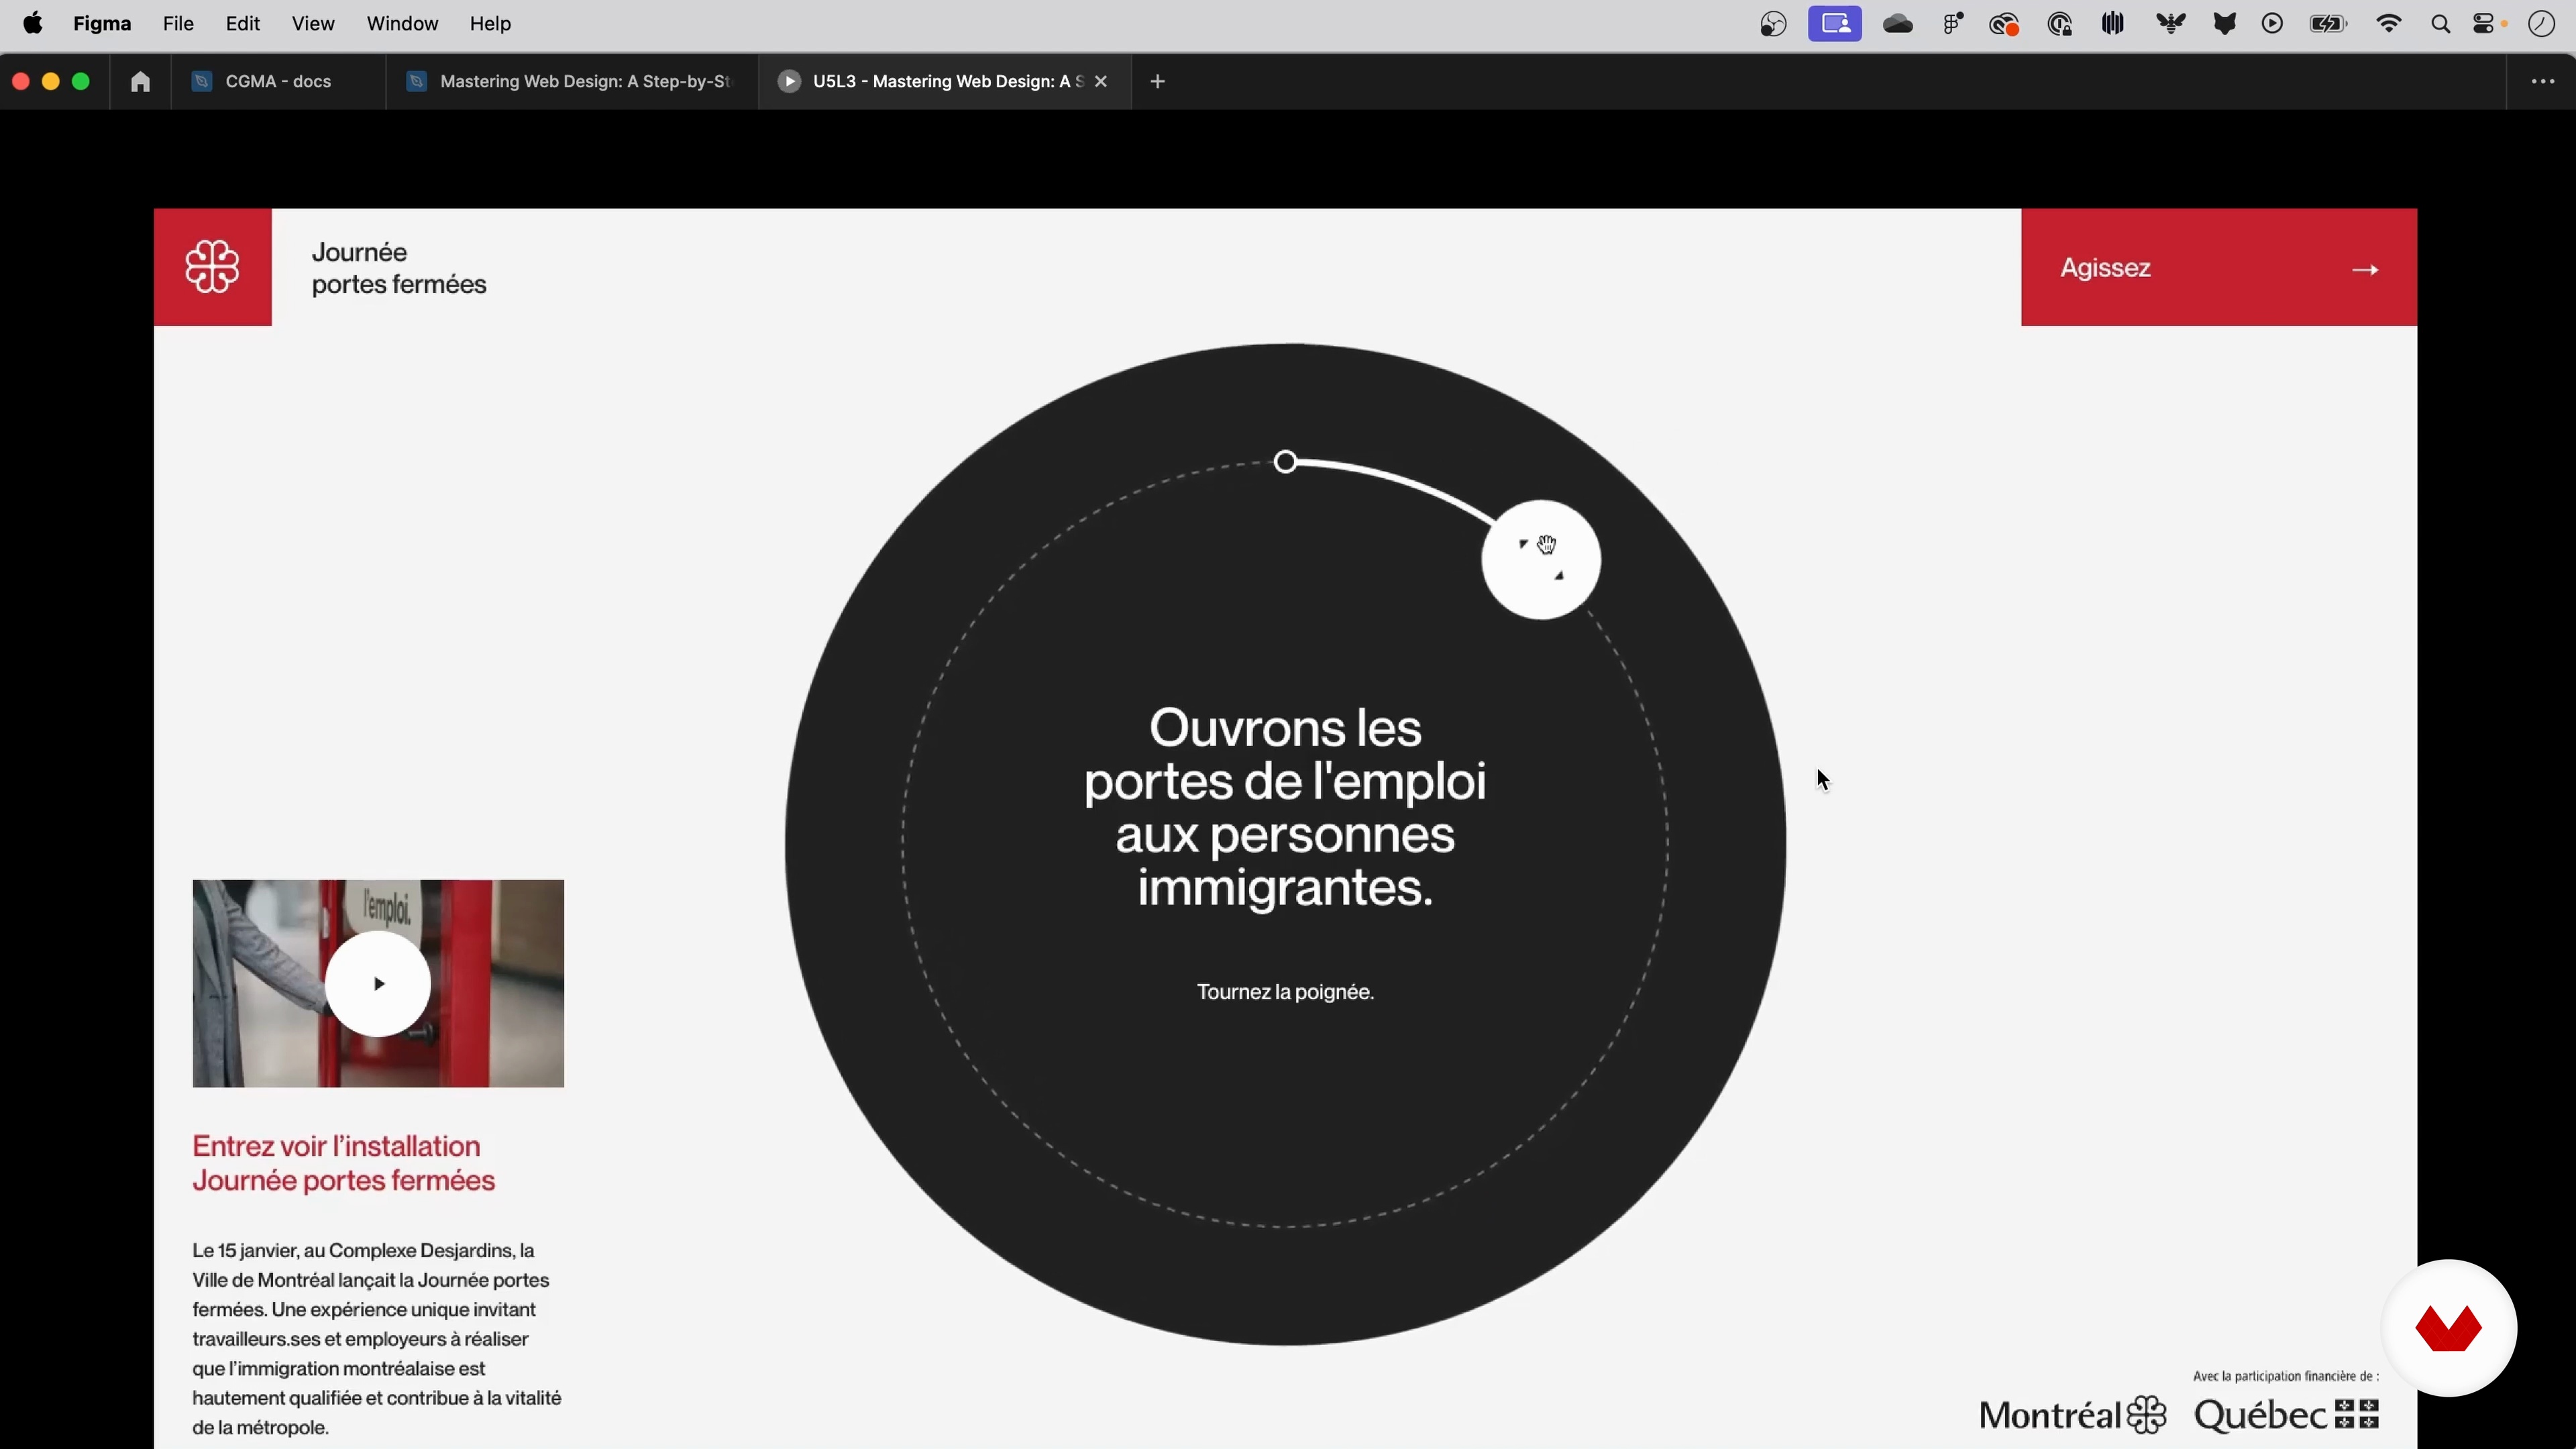Viewport: 2576px width, 1449px height.
Task: Click the arrow in the Agissez button
Action: click(x=2365, y=270)
